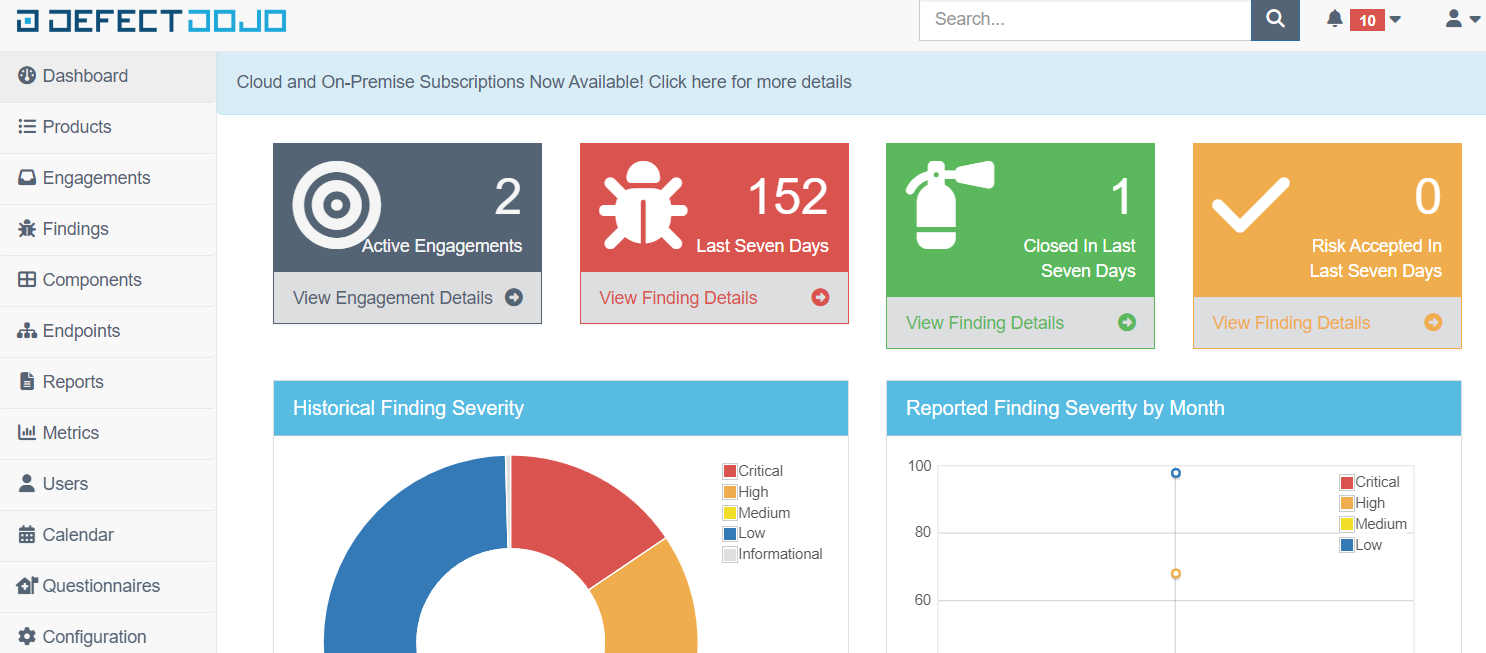The width and height of the screenshot is (1486, 653).
Task: Click the orange High slice of donut chart
Action: pos(650,600)
